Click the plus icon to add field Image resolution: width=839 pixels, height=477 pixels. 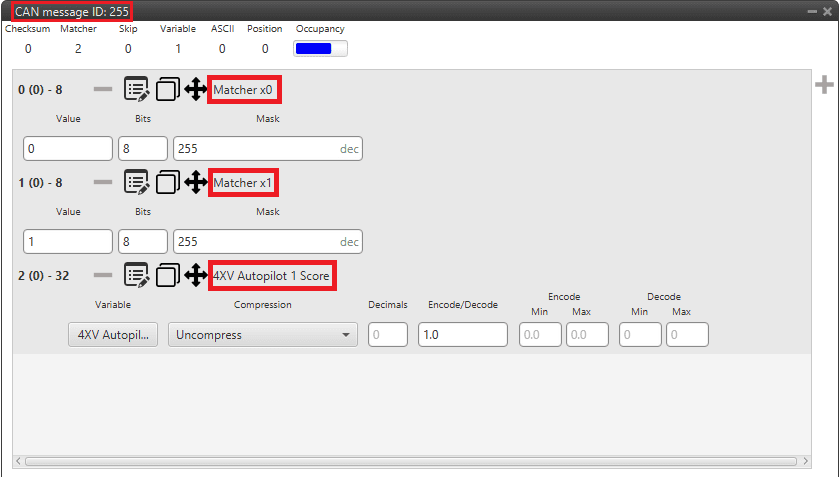coord(824,86)
